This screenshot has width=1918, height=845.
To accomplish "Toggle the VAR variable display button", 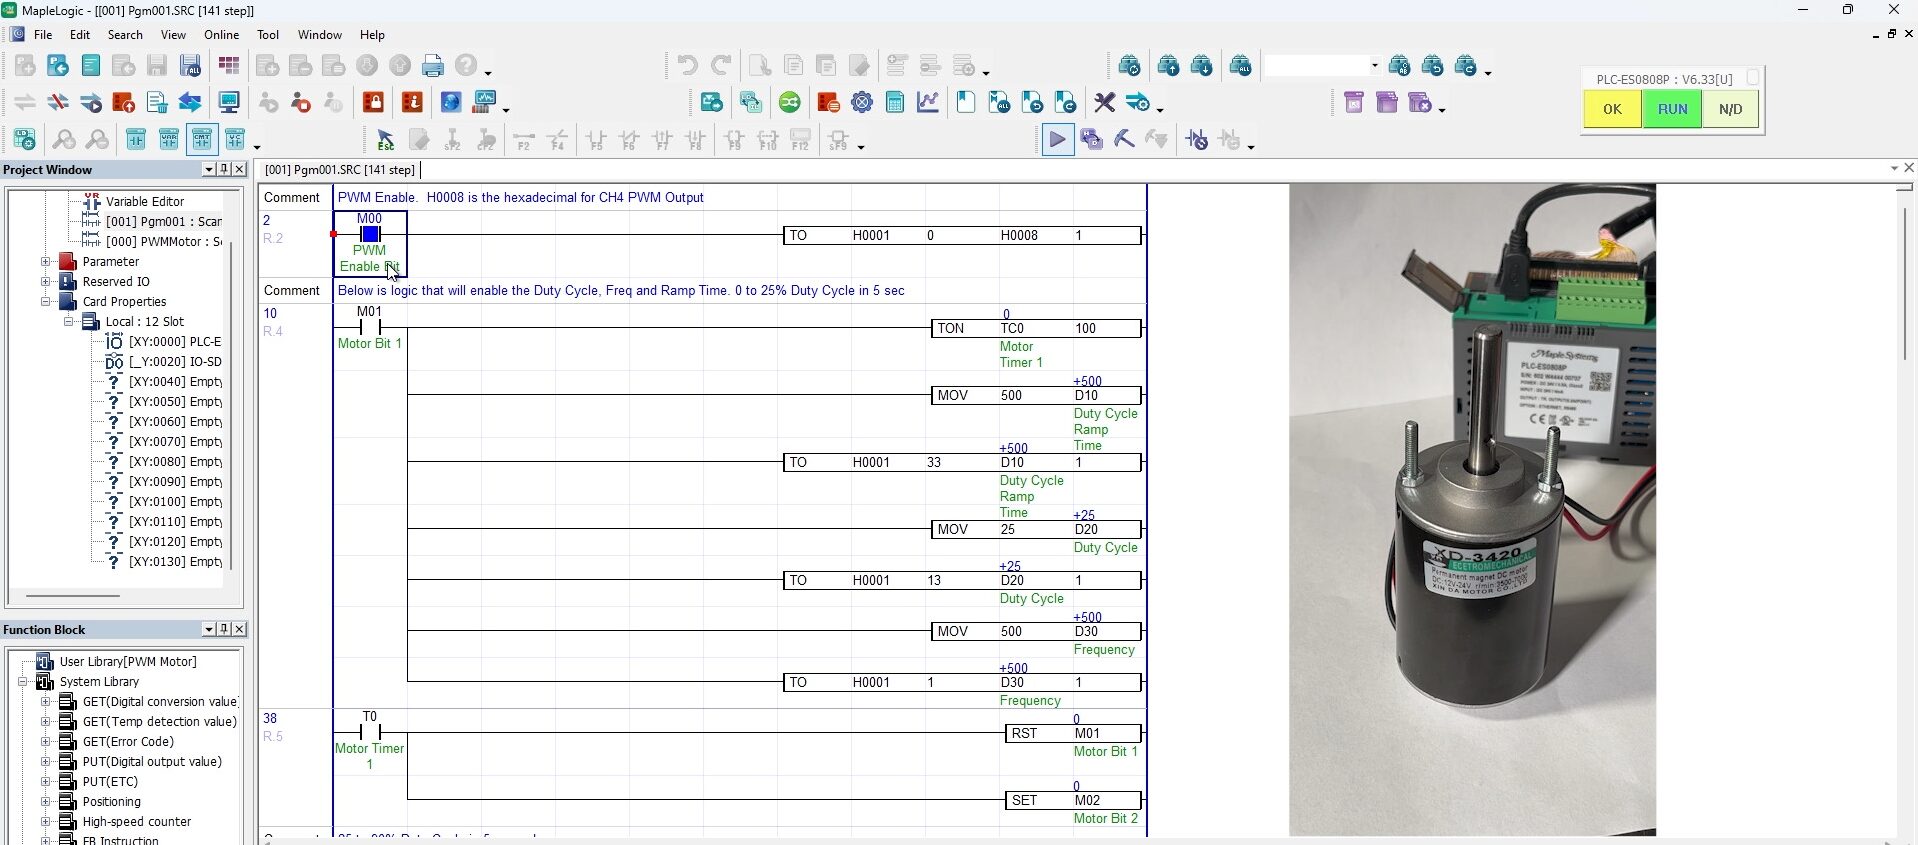I will pos(169,140).
